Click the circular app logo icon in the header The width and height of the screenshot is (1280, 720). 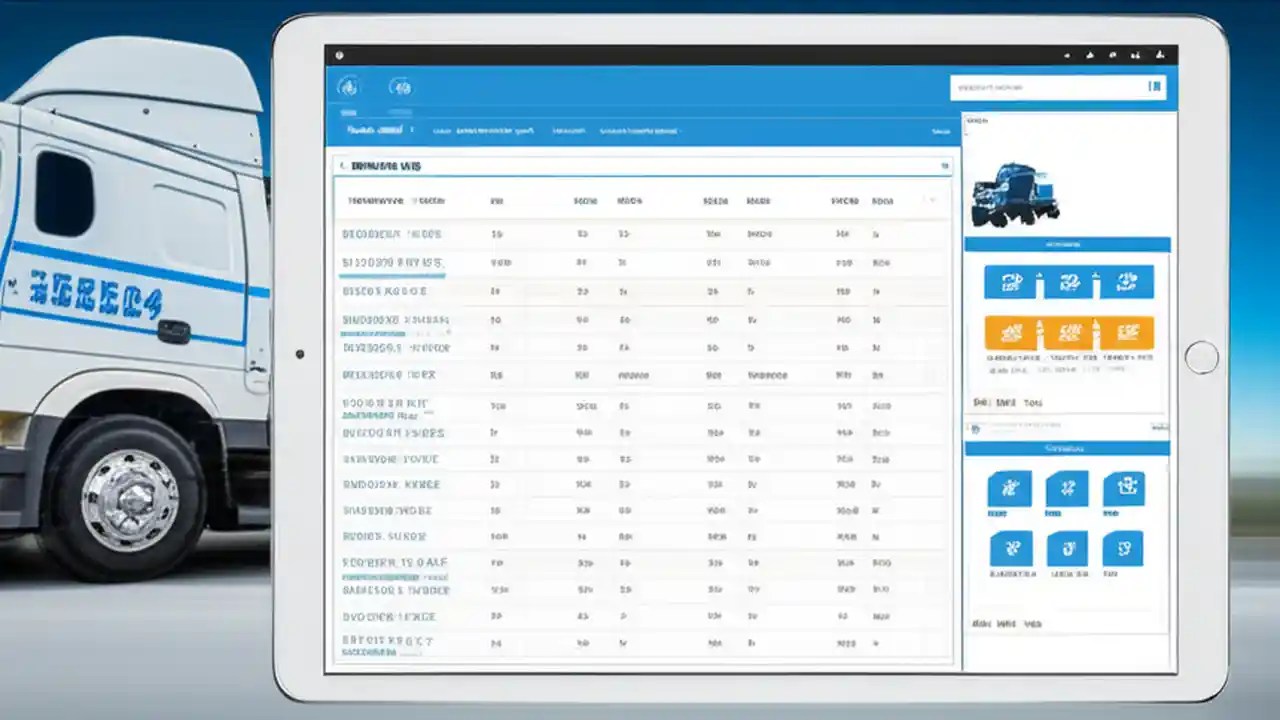pos(349,88)
